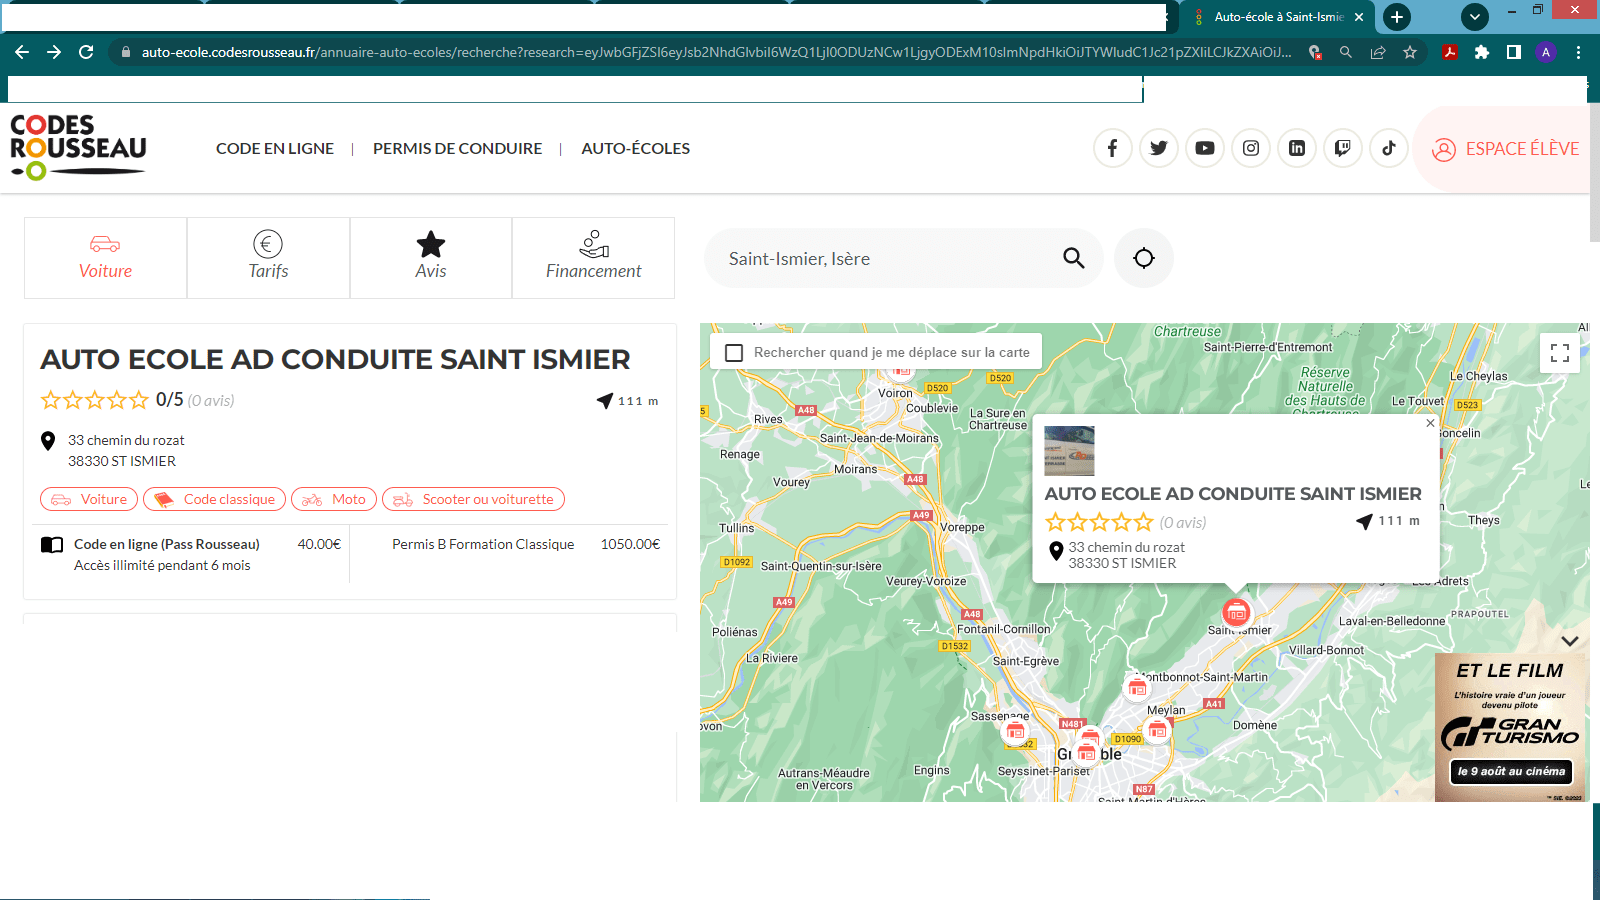Click the Scooter ou voiturette tag
The image size is (1600, 900).
pos(473,499)
